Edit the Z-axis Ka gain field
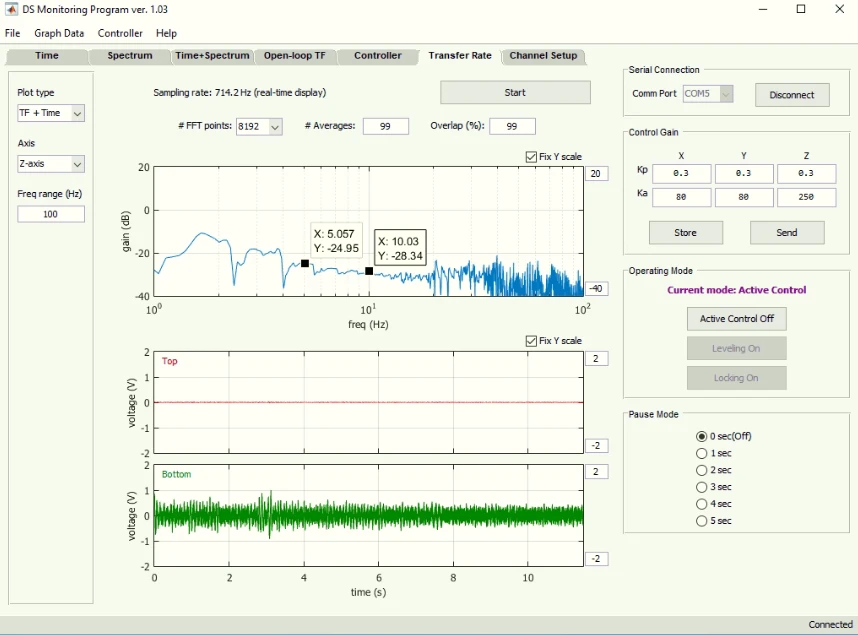The height and width of the screenshot is (635, 858). click(x=806, y=197)
